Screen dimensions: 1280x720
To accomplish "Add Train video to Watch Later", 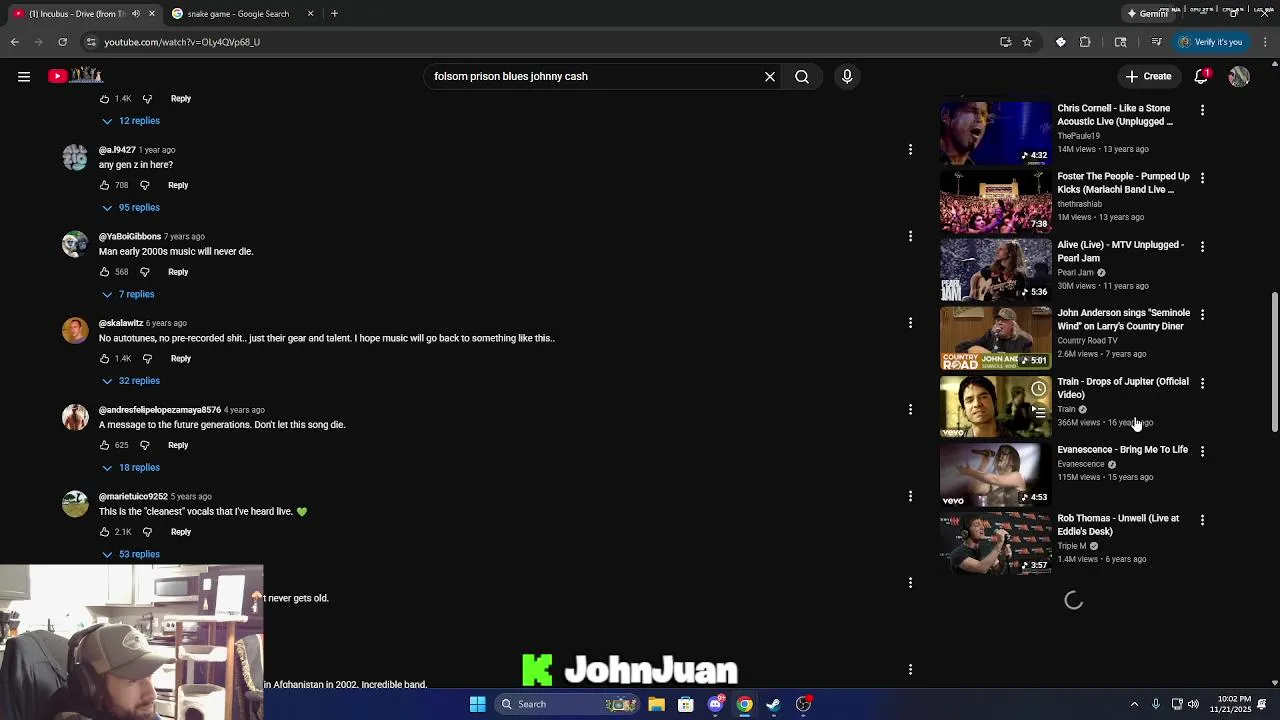I will [x=1039, y=389].
